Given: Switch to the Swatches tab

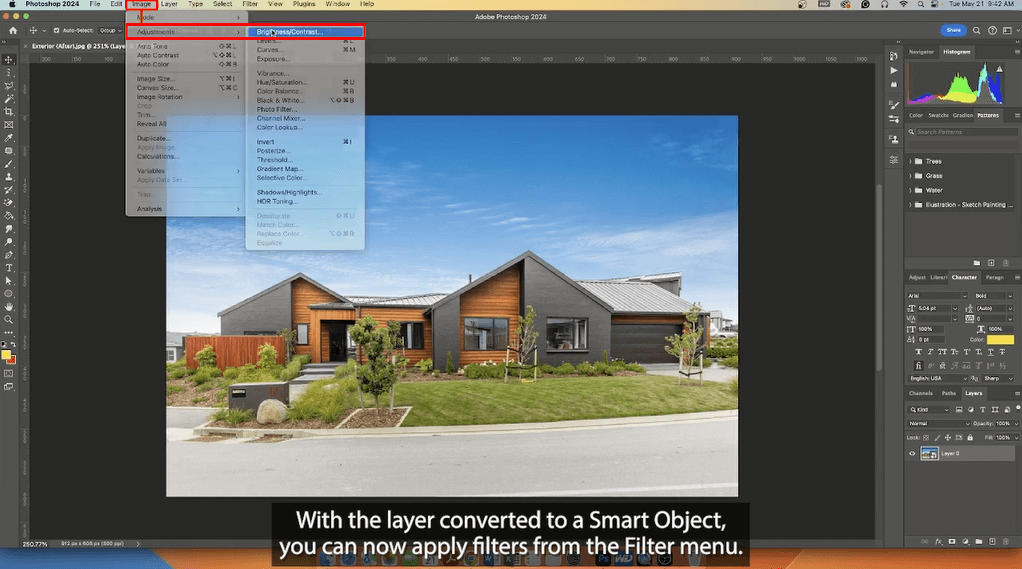Looking at the screenshot, I should (938, 115).
